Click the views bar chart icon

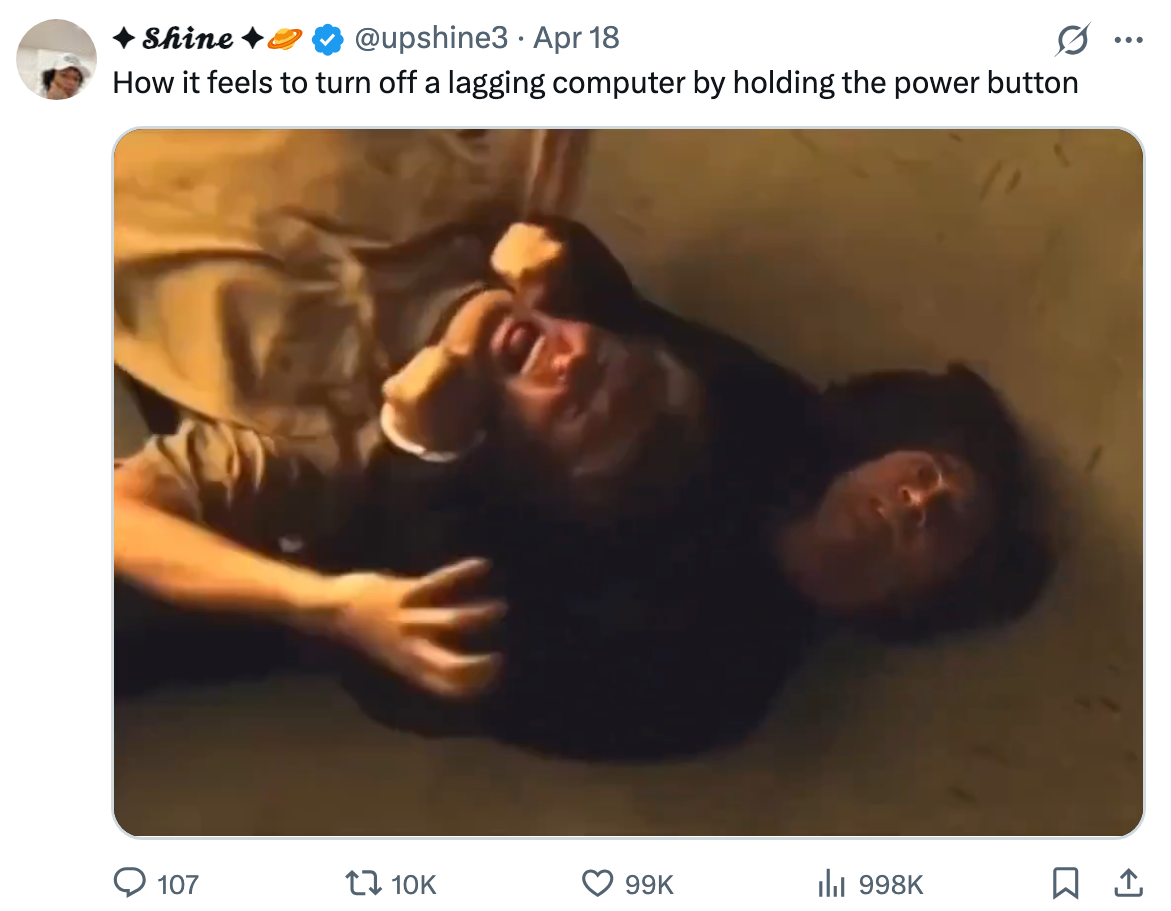(x=832, y=883)
